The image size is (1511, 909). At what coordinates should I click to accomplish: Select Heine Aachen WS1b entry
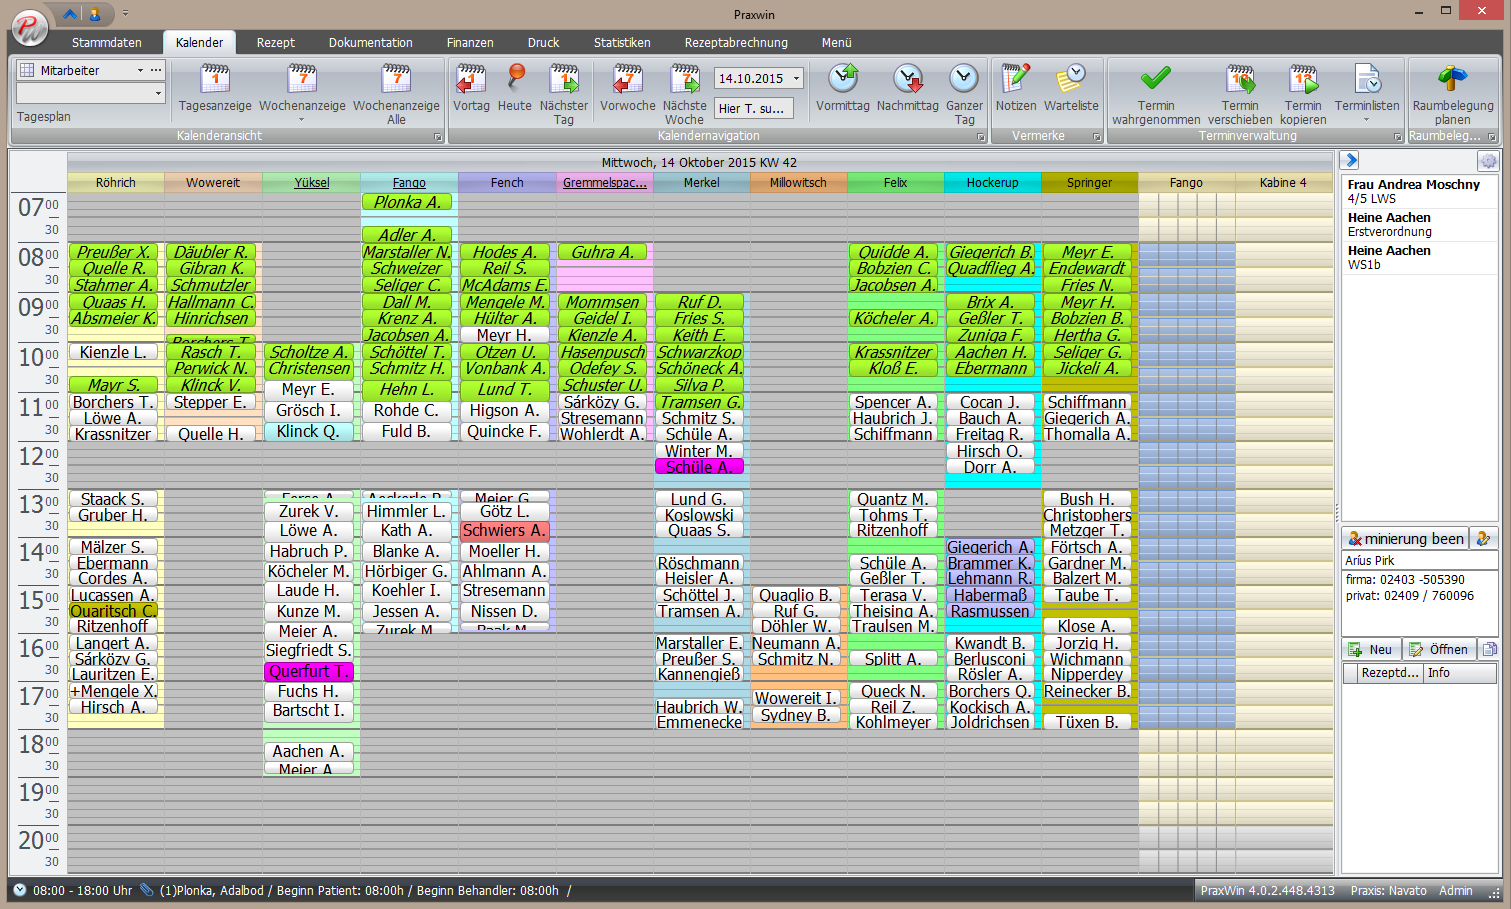1418,257
